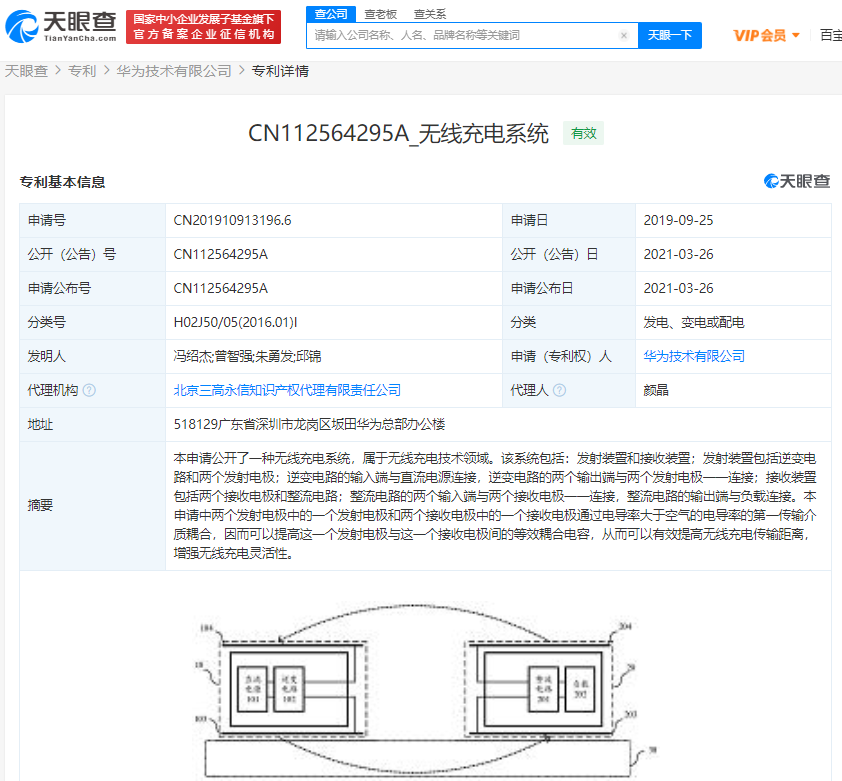Go to 专利 breadcrumb link
This screenshot has width=842, height=781.
pos(82,71)
